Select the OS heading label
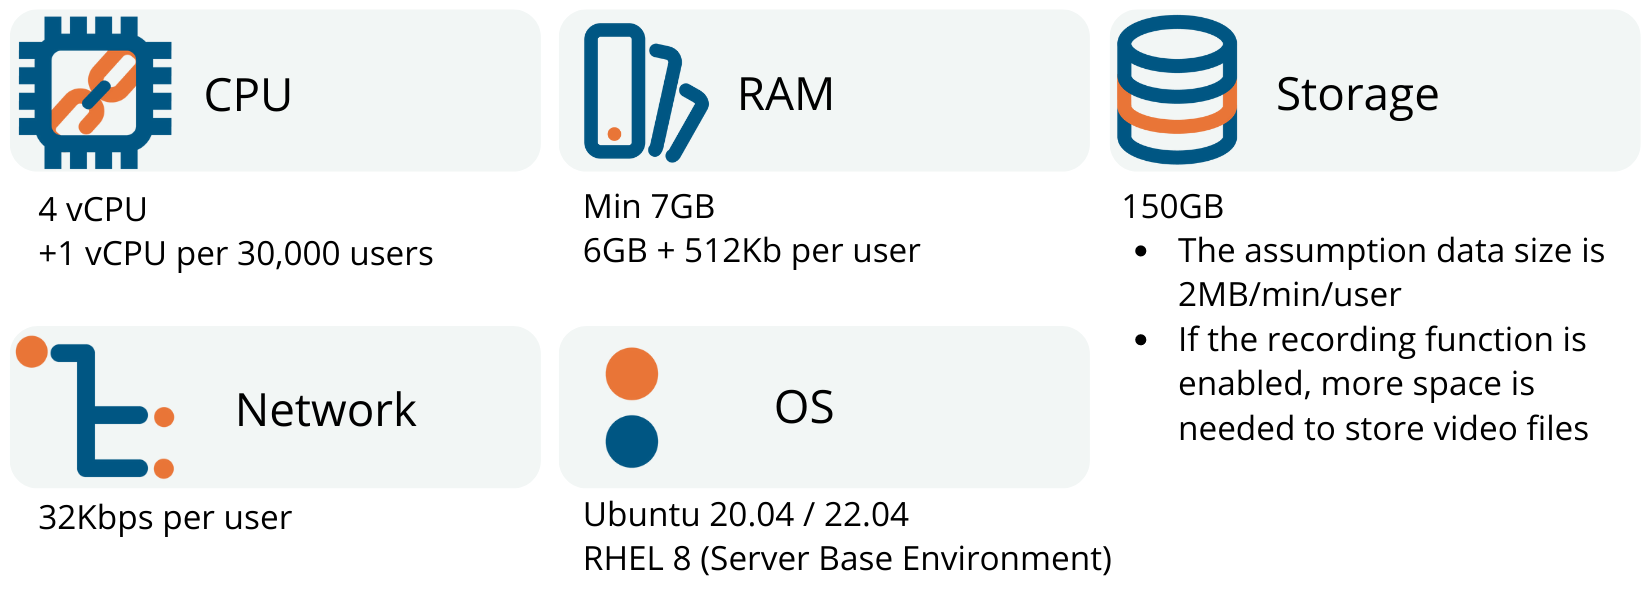The image size is (1650, 600). (x=804, y=407)
